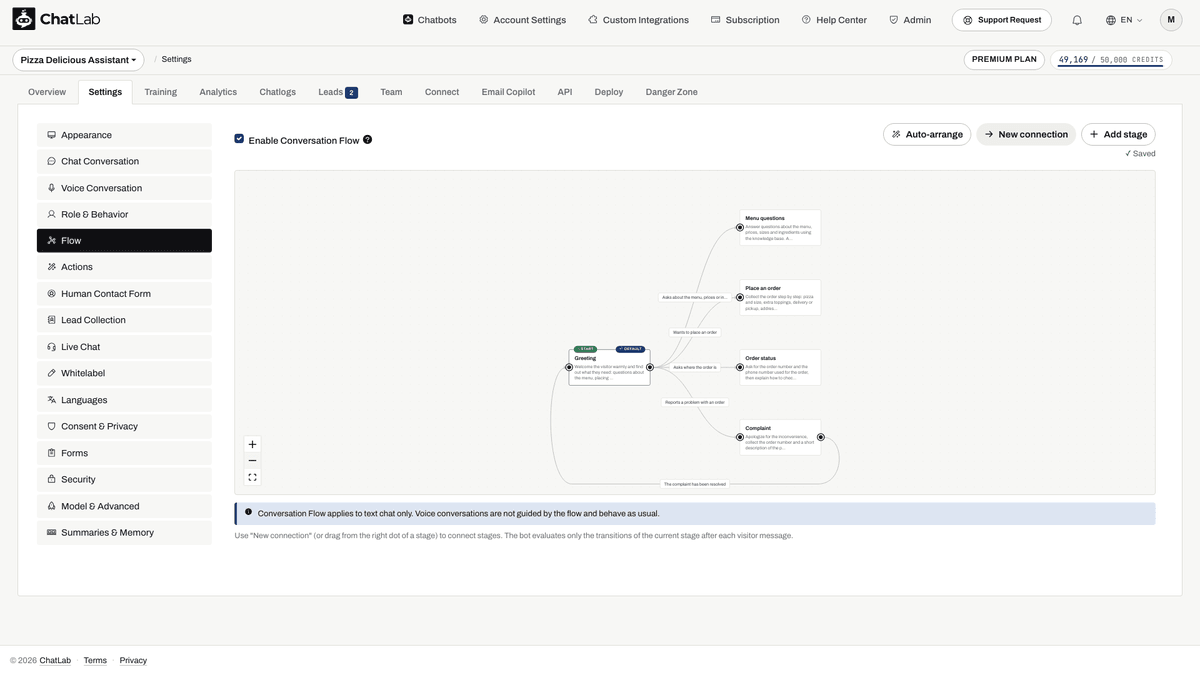The image size is (1200, 675).
Task: Click the left connection dot on Complaint stage
Action: coord(740,437)
